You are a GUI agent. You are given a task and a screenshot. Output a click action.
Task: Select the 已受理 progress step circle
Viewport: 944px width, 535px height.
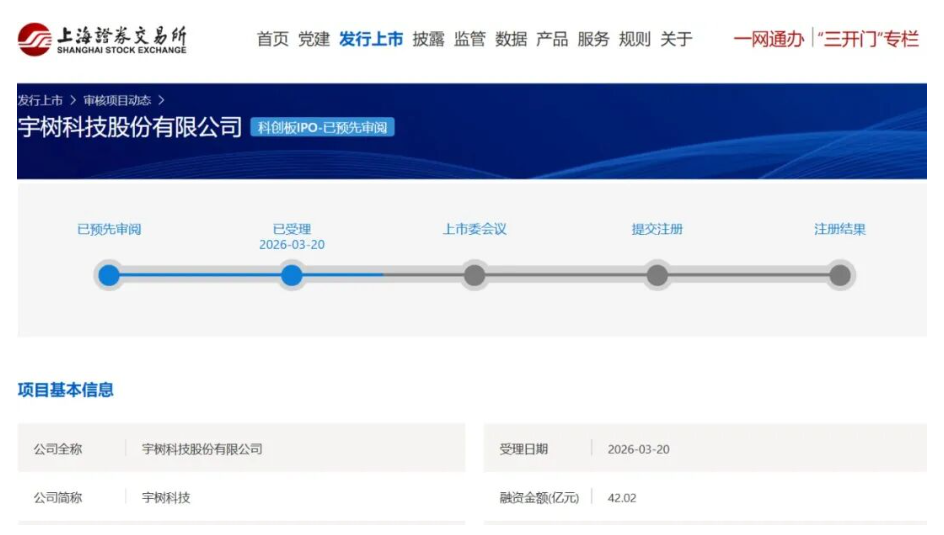click(291, 275)
